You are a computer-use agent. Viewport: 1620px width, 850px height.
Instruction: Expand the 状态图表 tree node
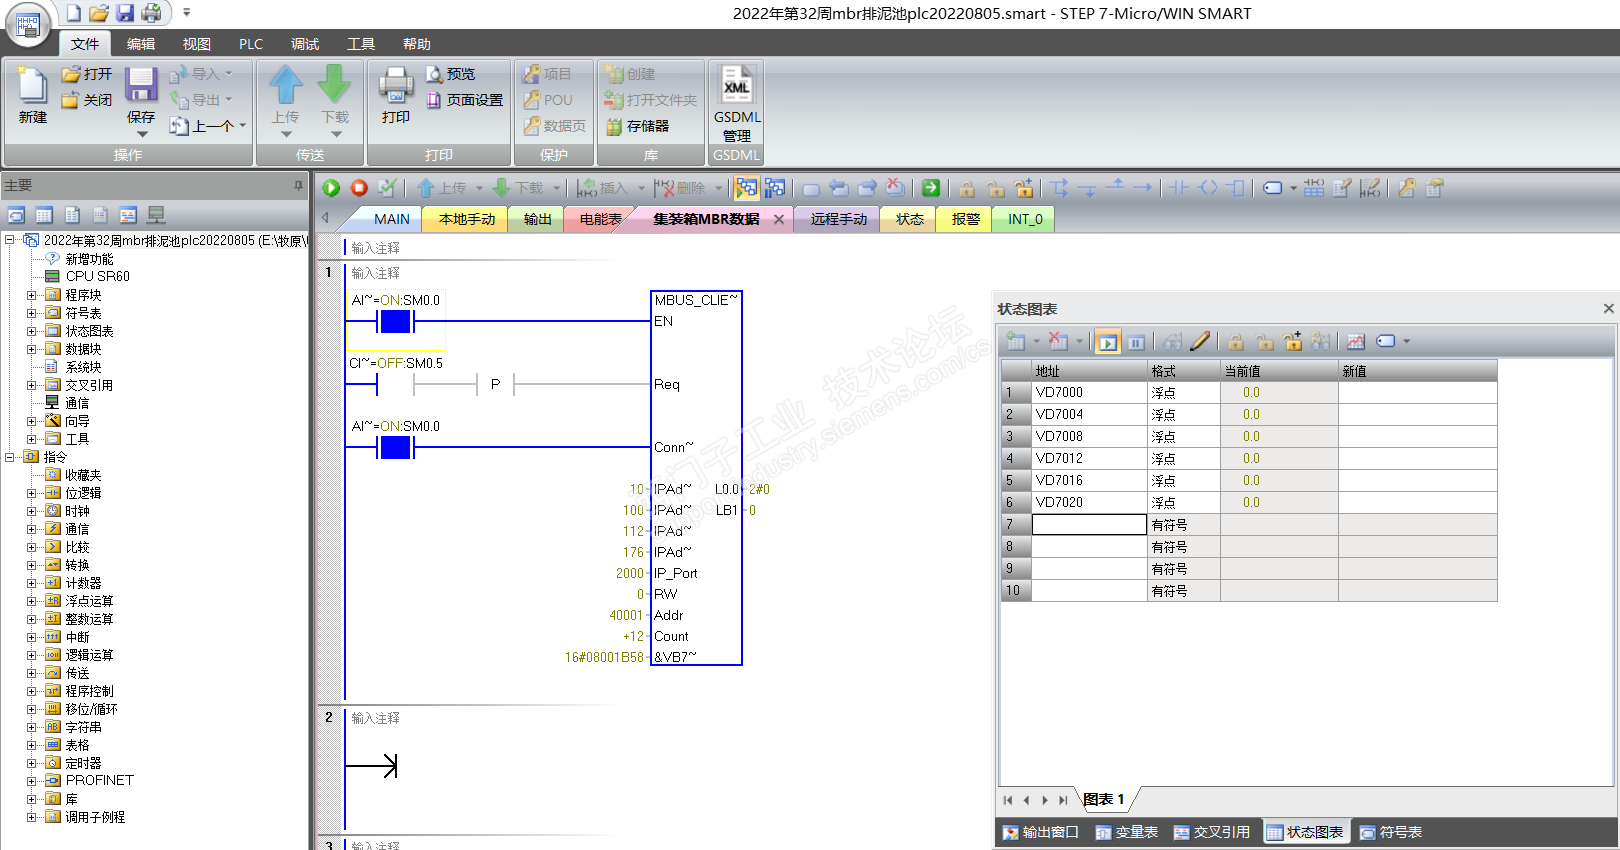click(x=31, y=331)
